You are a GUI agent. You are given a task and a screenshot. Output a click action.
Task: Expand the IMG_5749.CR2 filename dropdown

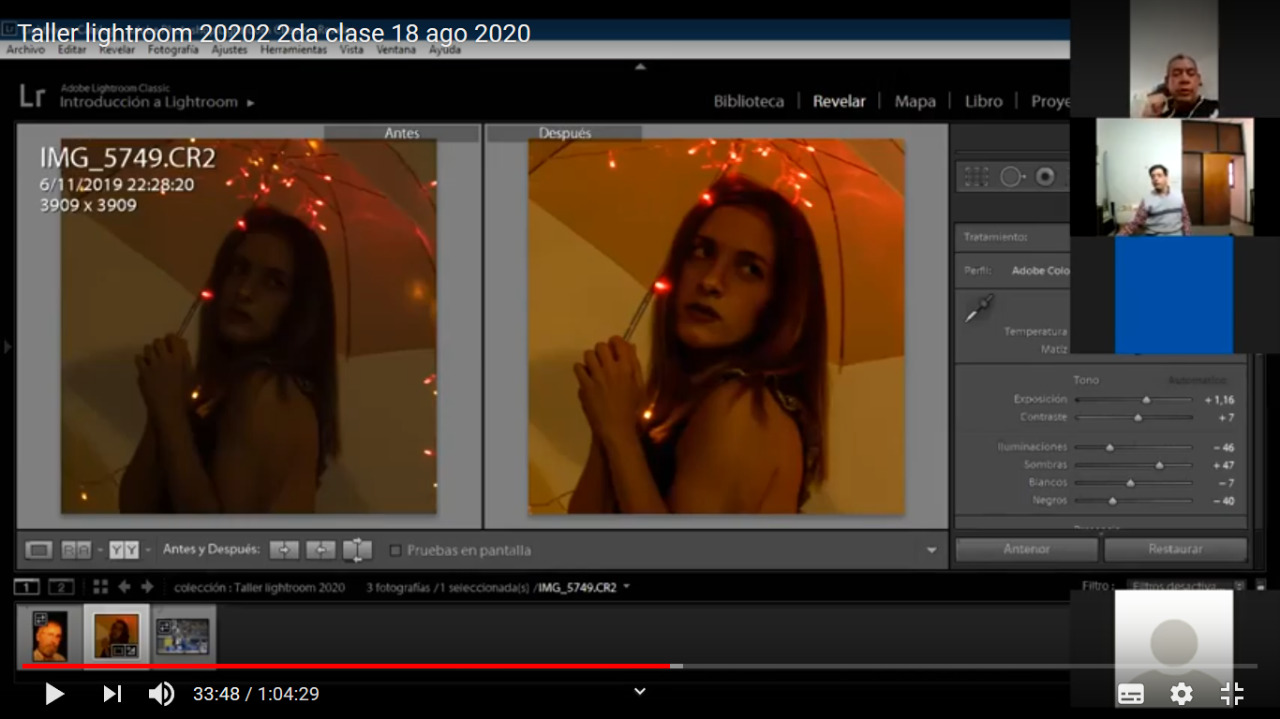(627, 587)
